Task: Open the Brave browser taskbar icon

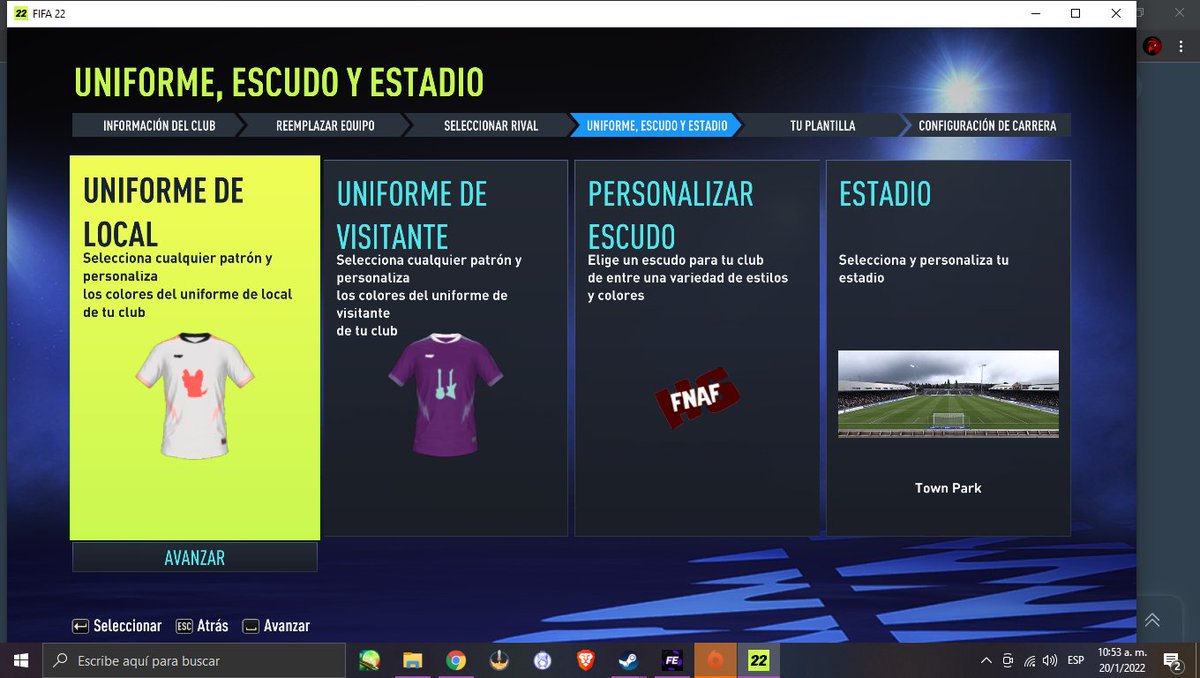Action: tap(584, 660)
